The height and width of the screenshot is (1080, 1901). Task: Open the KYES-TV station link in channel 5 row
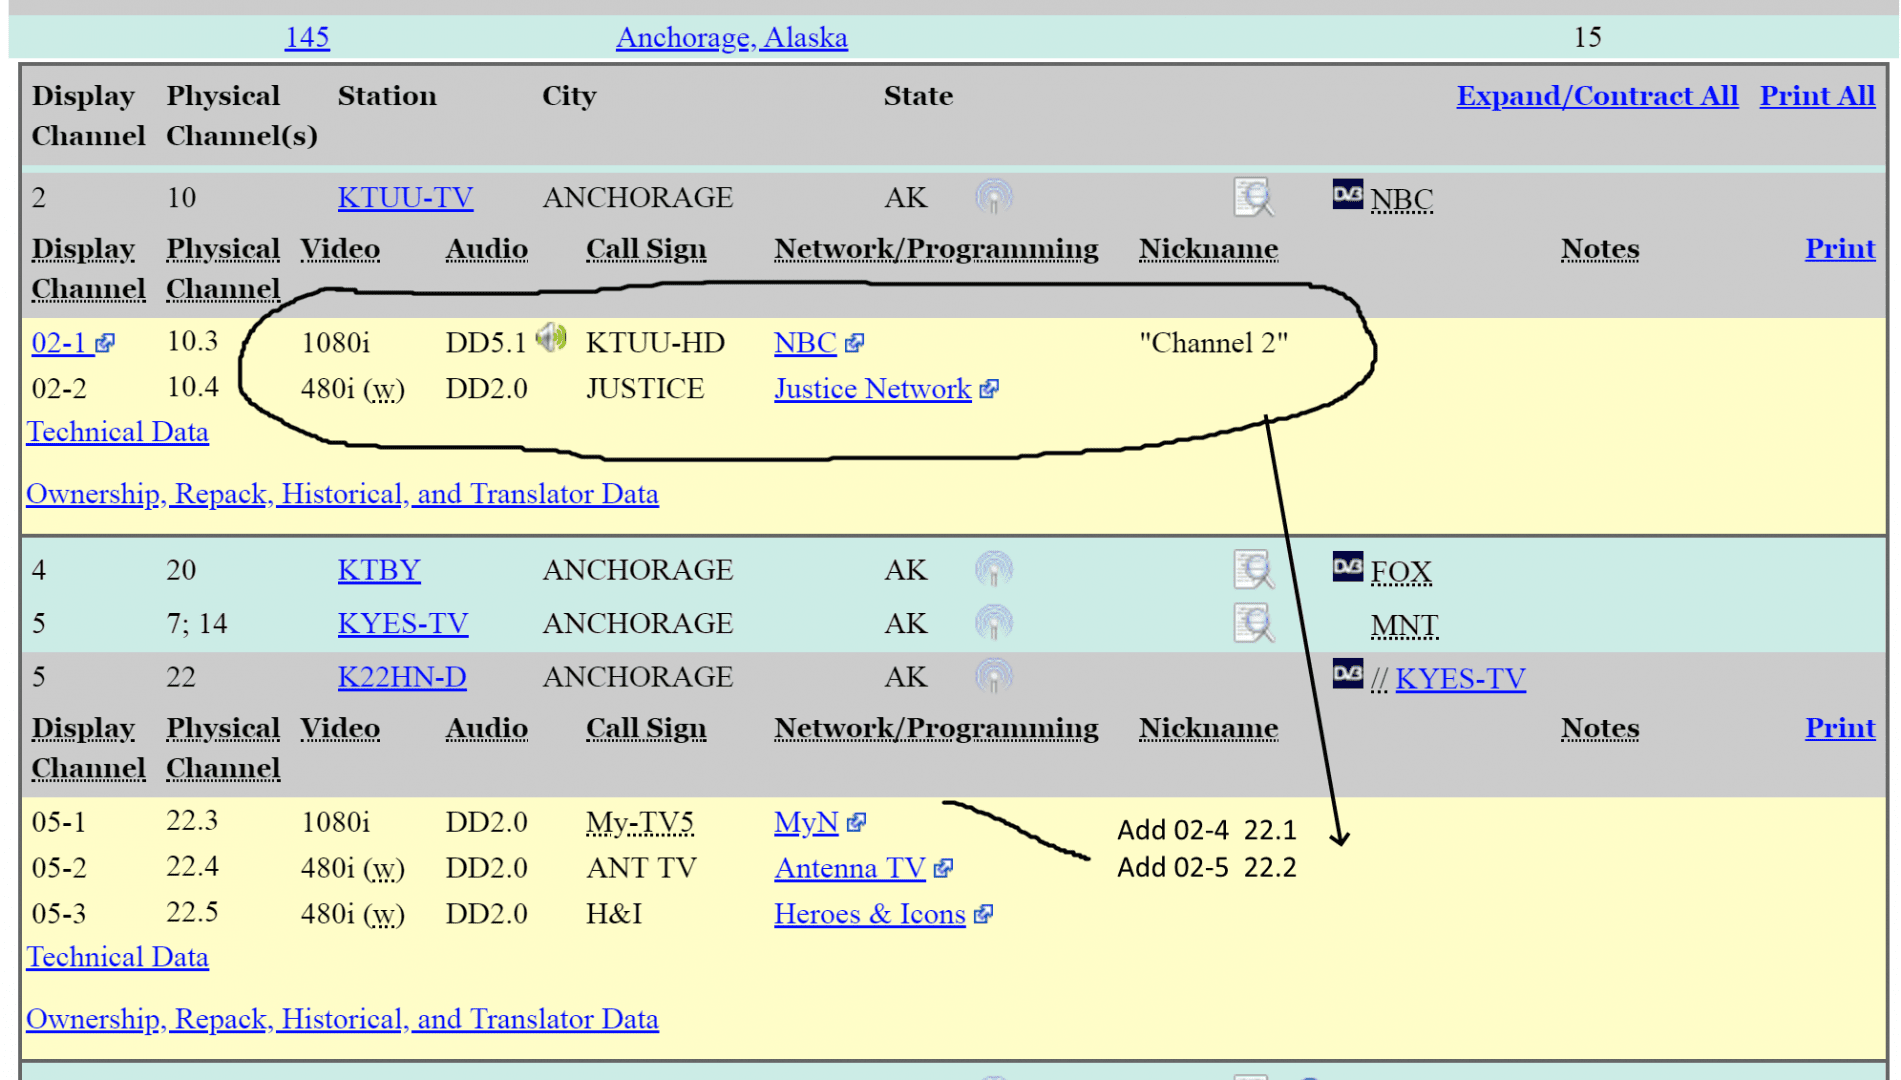coord(403,623)
